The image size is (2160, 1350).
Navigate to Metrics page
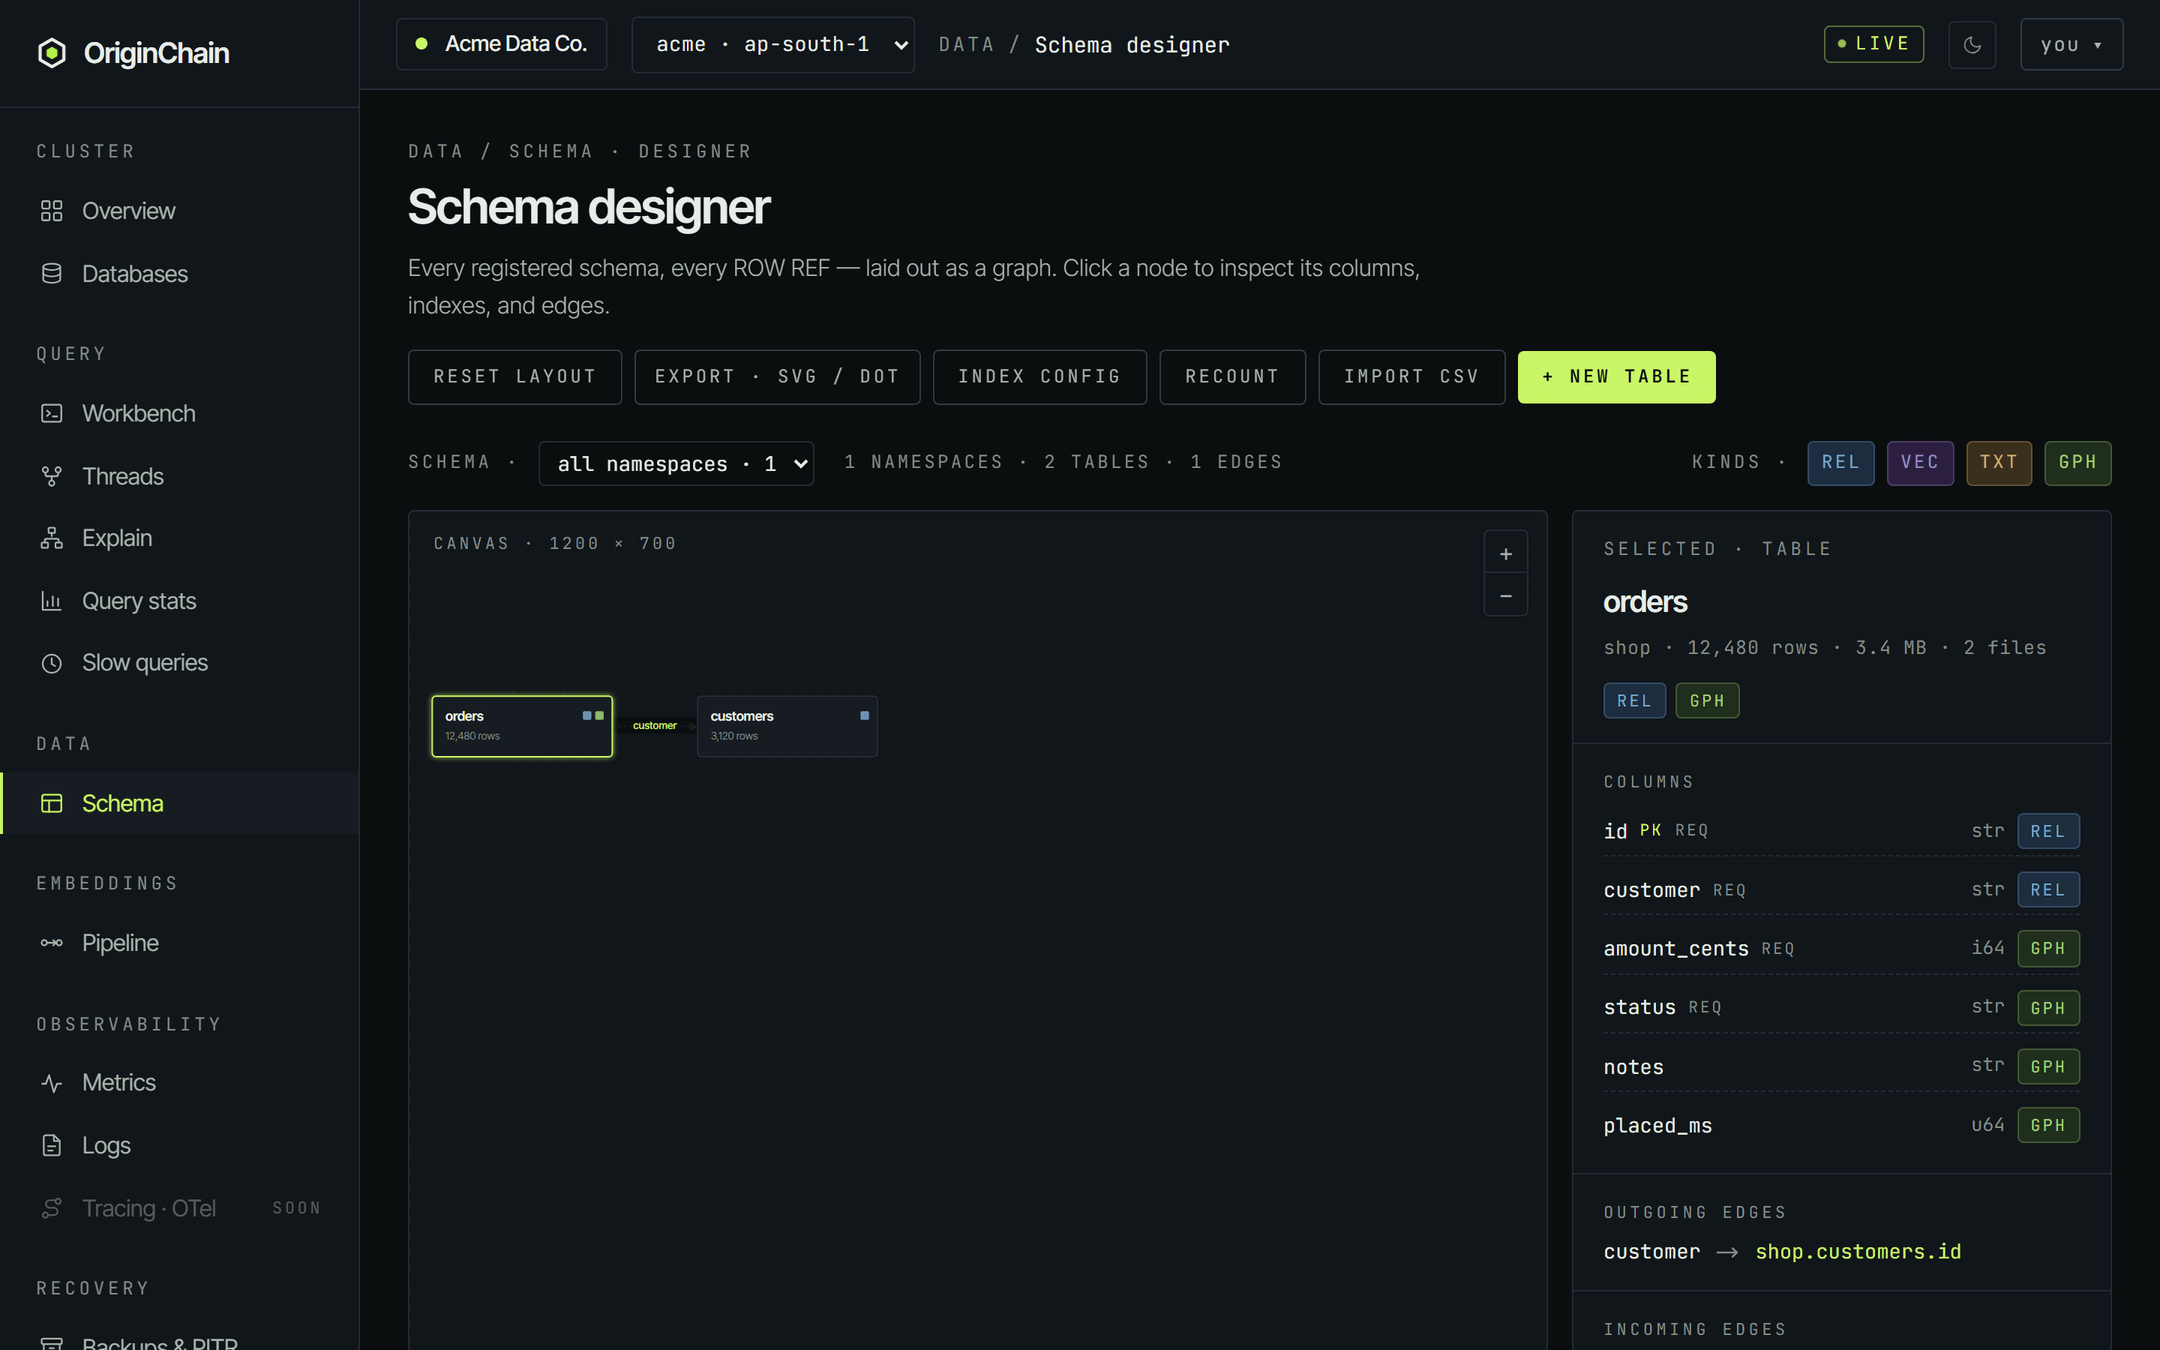[179, 1083]
